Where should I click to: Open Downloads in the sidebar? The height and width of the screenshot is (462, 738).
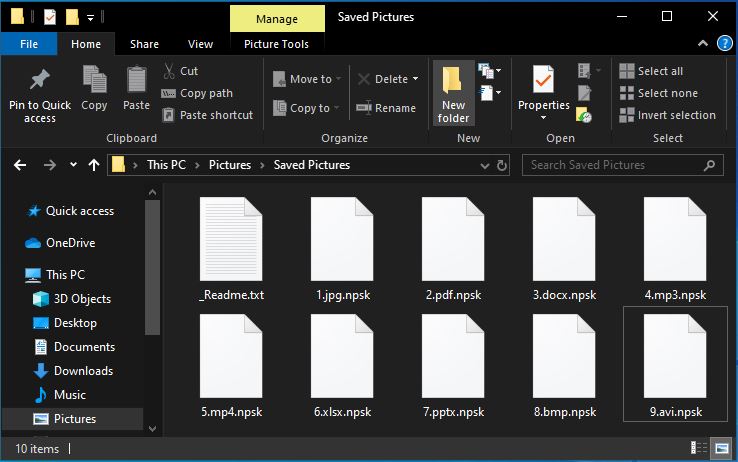[x=73, y=371]
